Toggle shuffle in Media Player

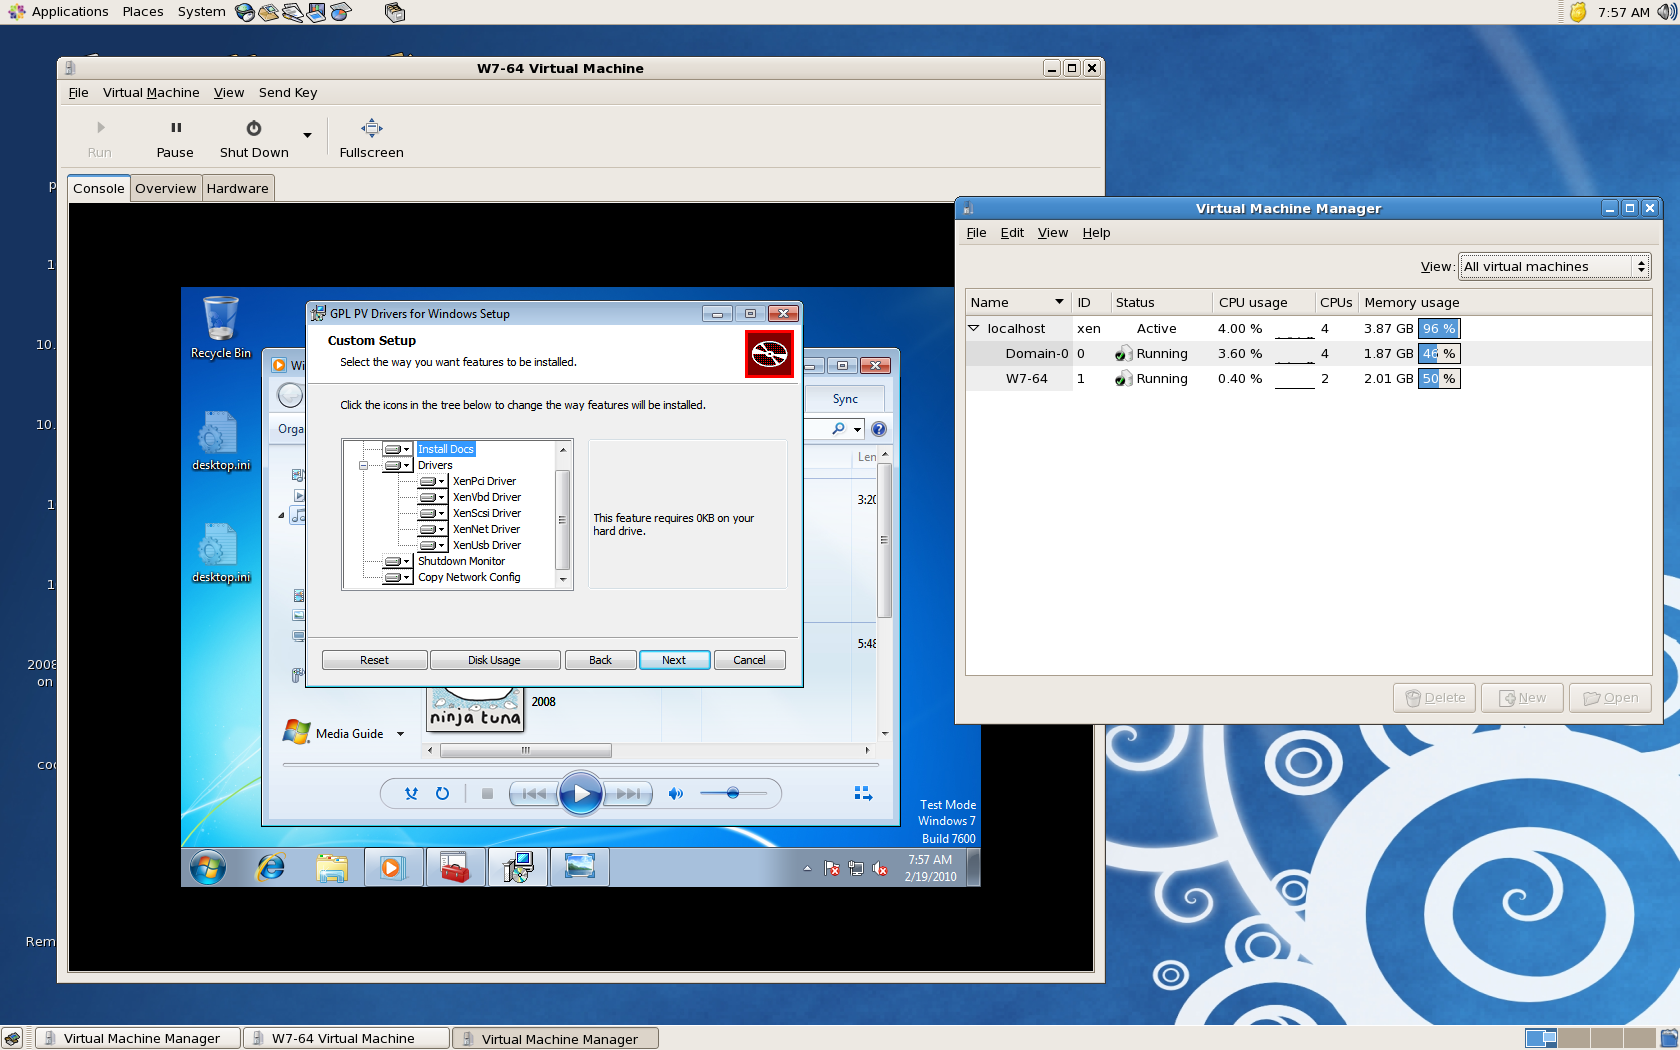click(411, 794)
